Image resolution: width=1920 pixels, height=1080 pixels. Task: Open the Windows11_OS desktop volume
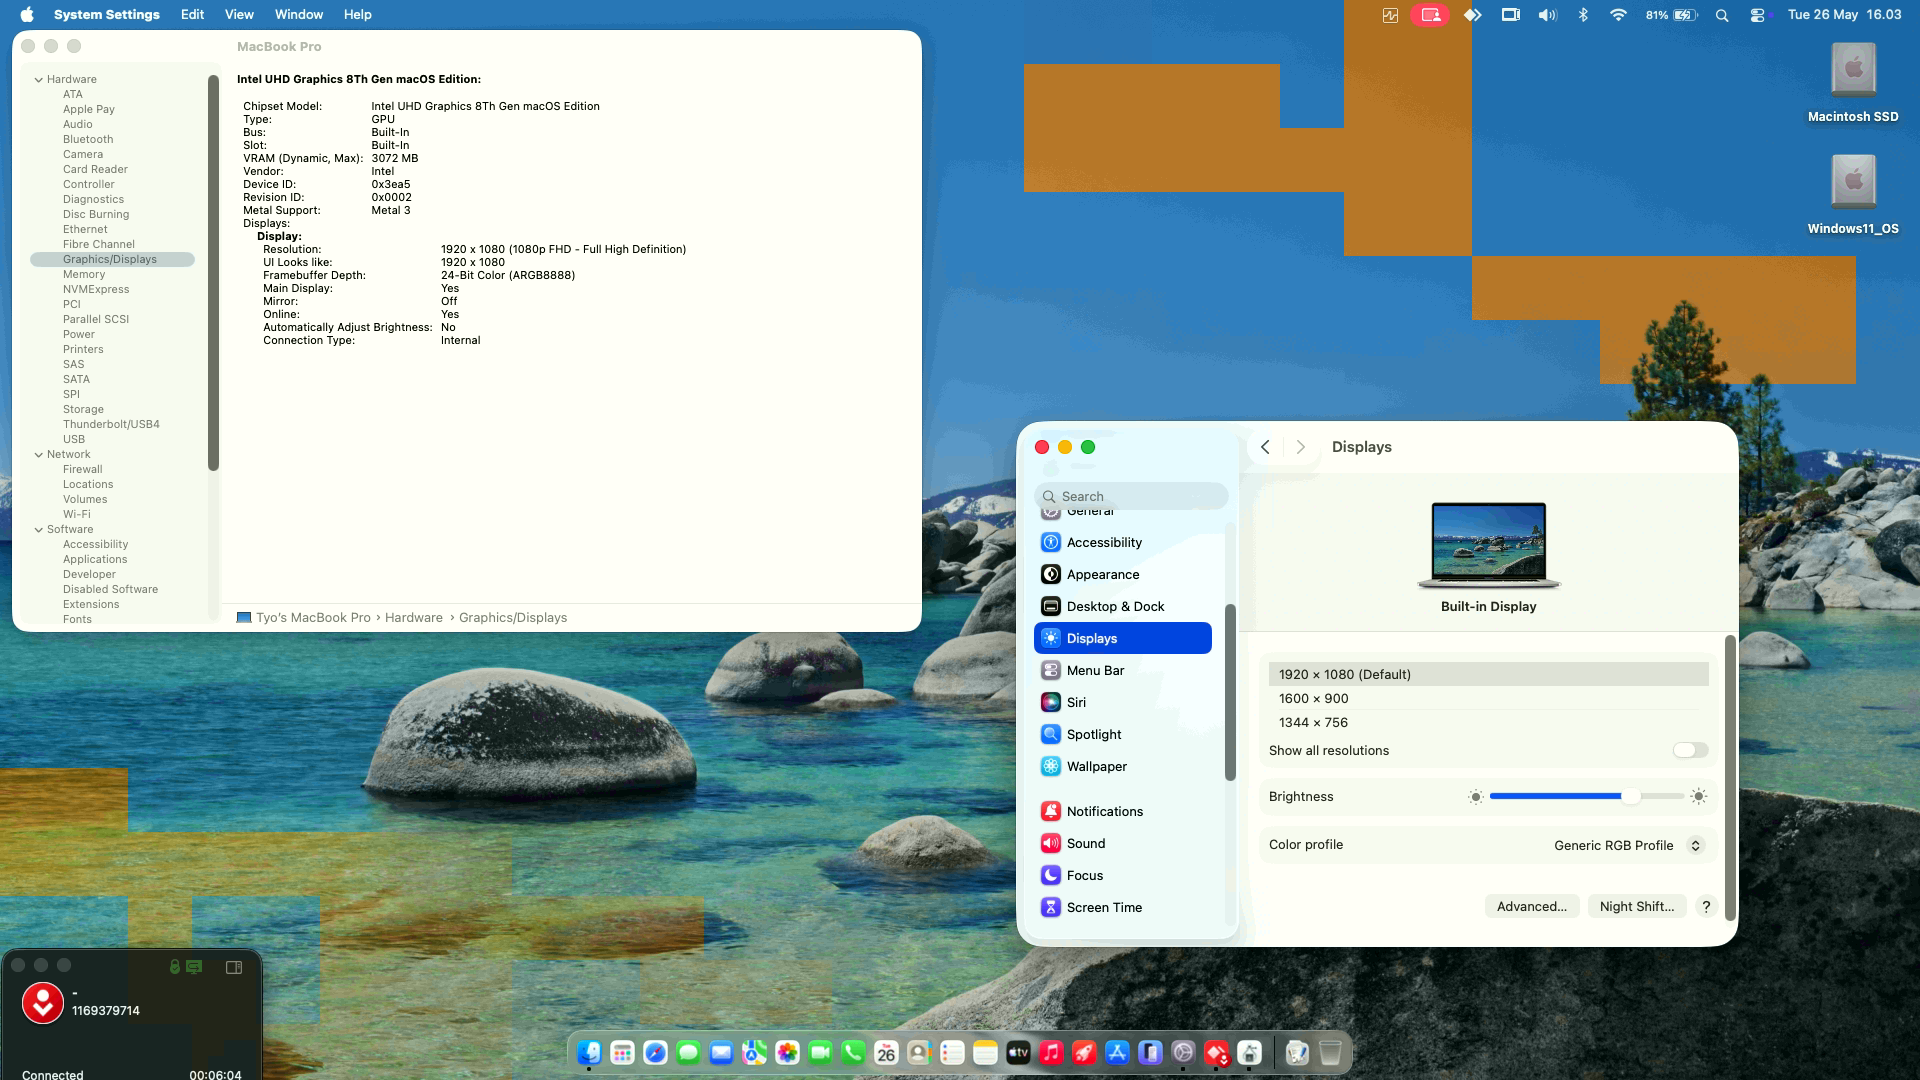coord(1853,195)
